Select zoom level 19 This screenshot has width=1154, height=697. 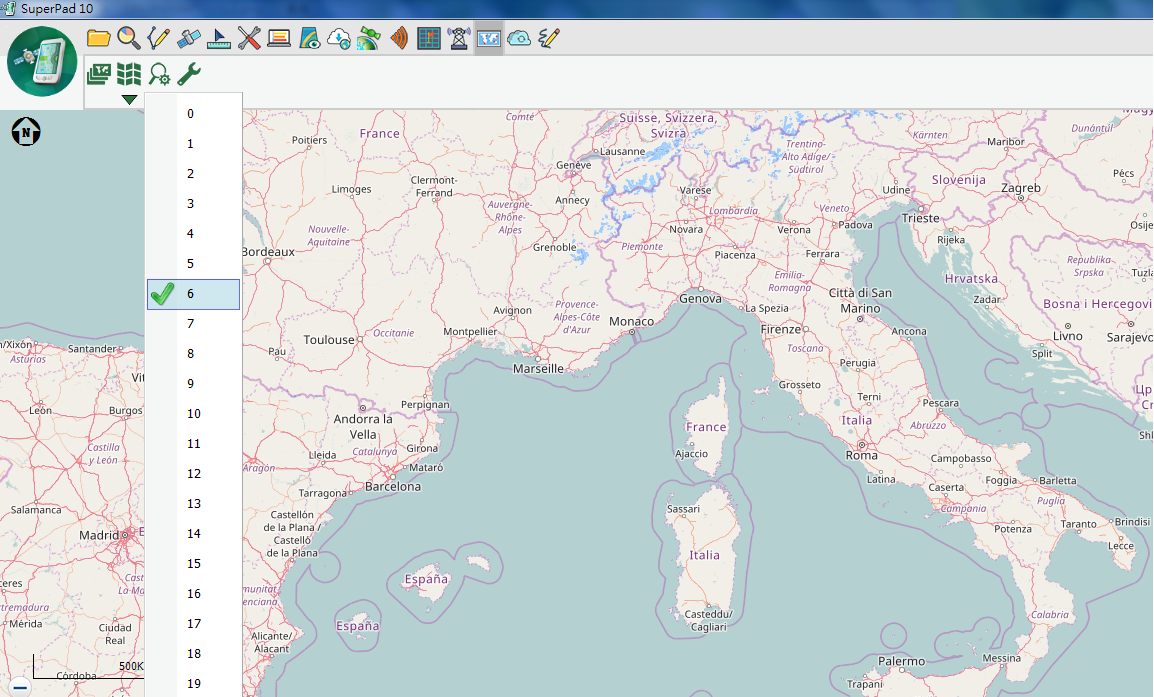(194, 683)
